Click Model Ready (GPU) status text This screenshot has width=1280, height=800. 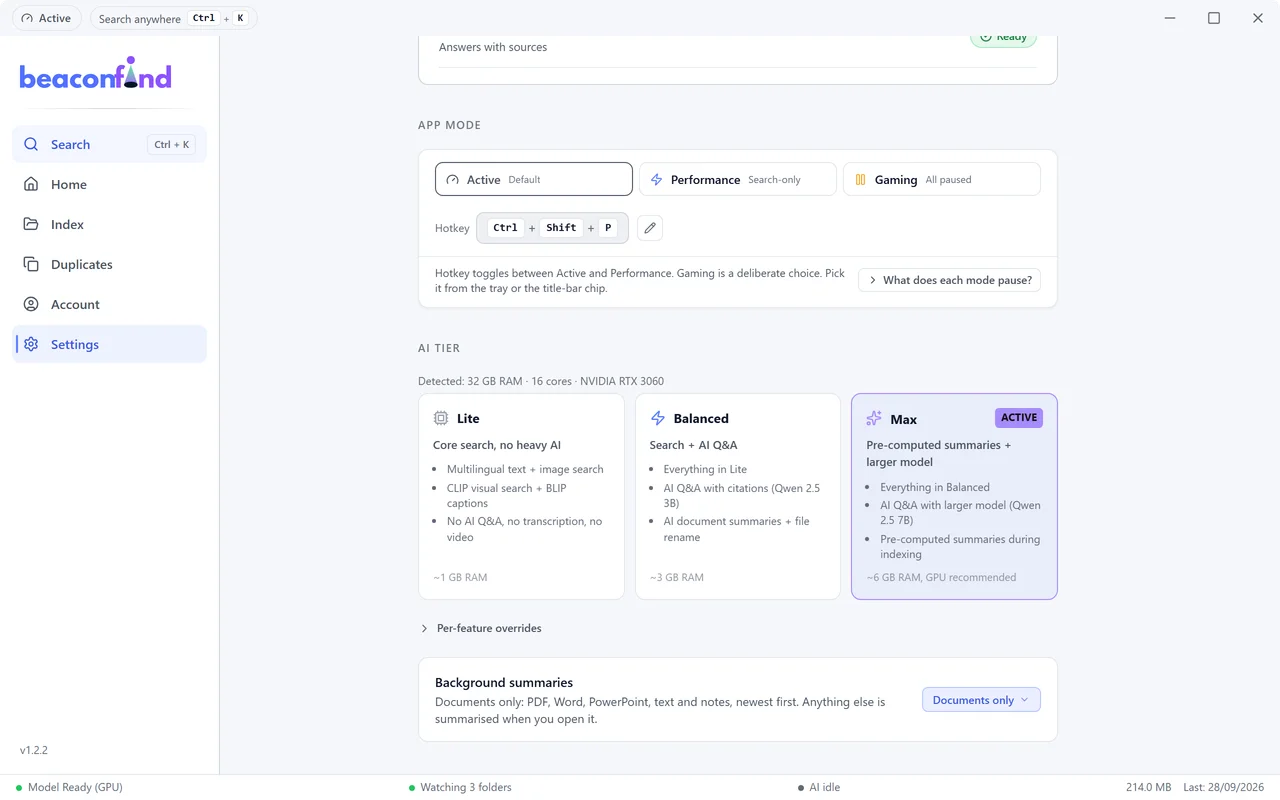[x=75, y=788]
